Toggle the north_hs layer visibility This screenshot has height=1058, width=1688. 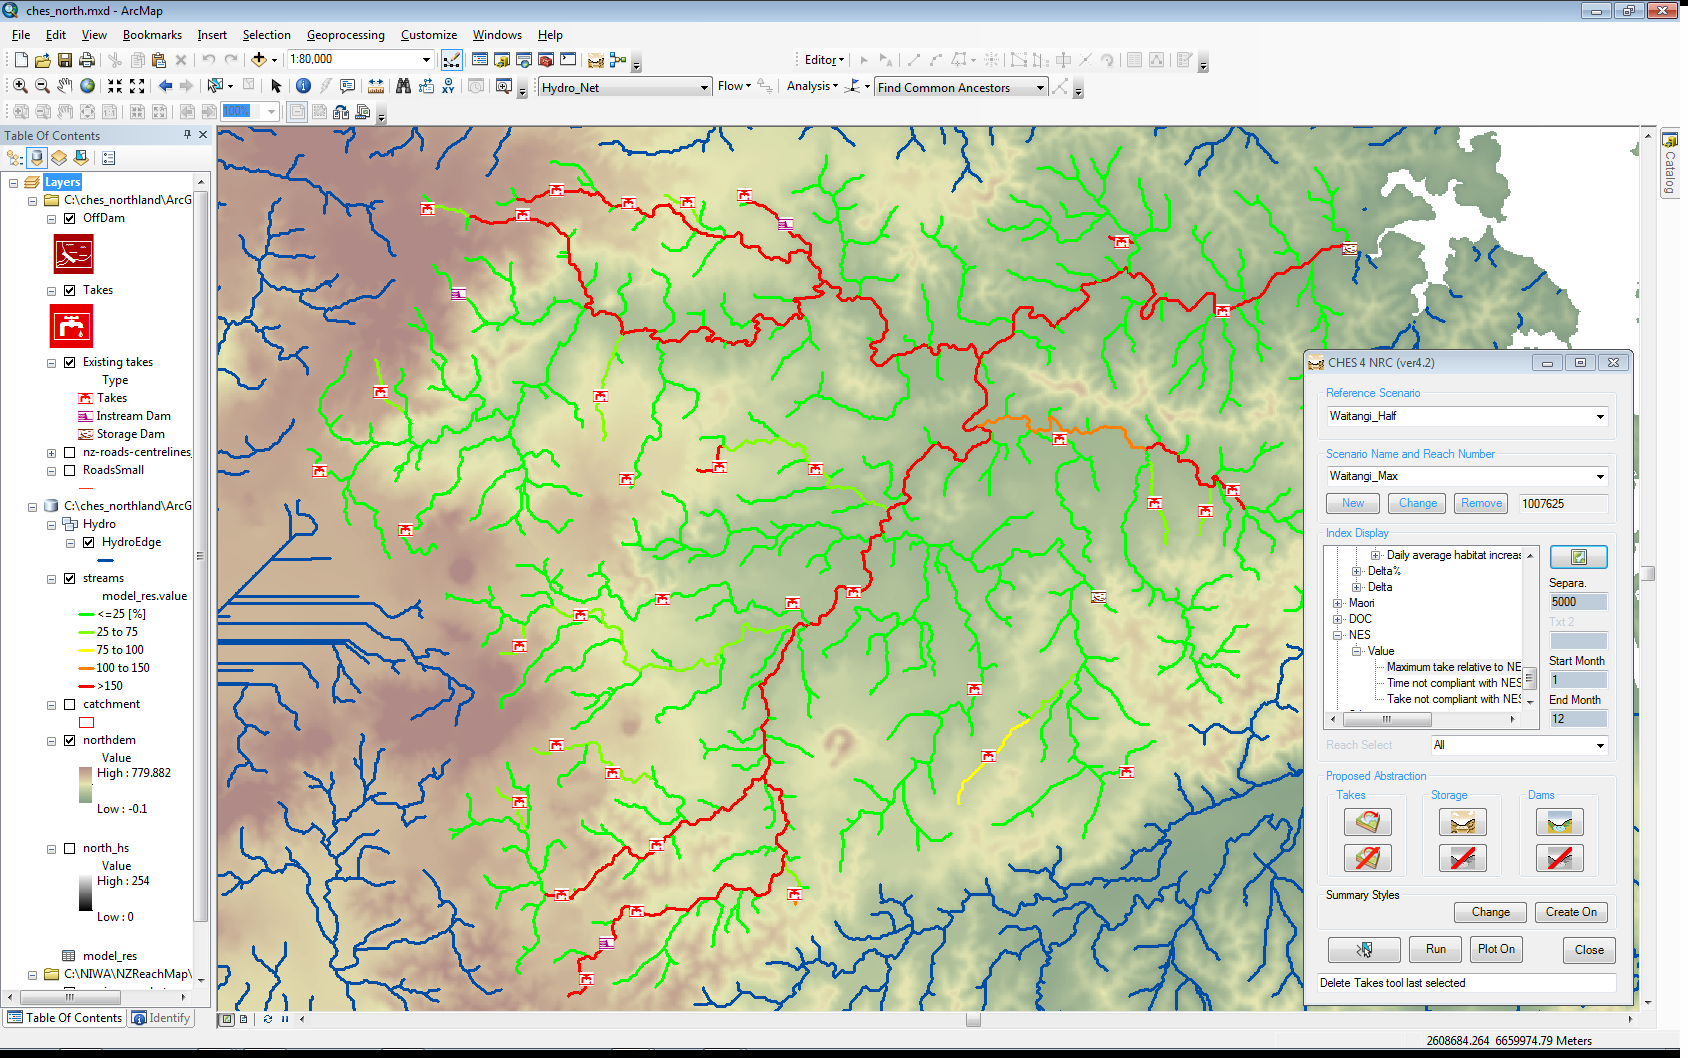70,848
